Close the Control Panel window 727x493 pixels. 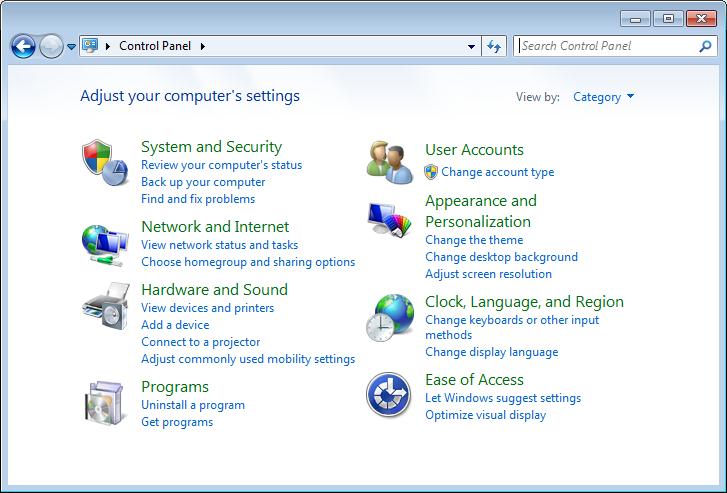[x=701, y=19]
